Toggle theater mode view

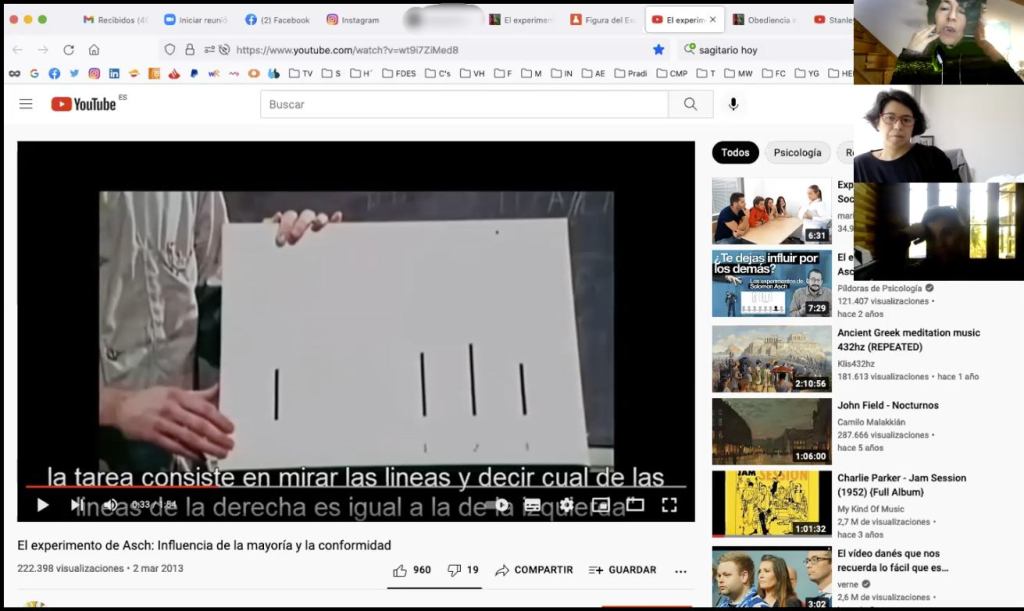pos(634,505)
